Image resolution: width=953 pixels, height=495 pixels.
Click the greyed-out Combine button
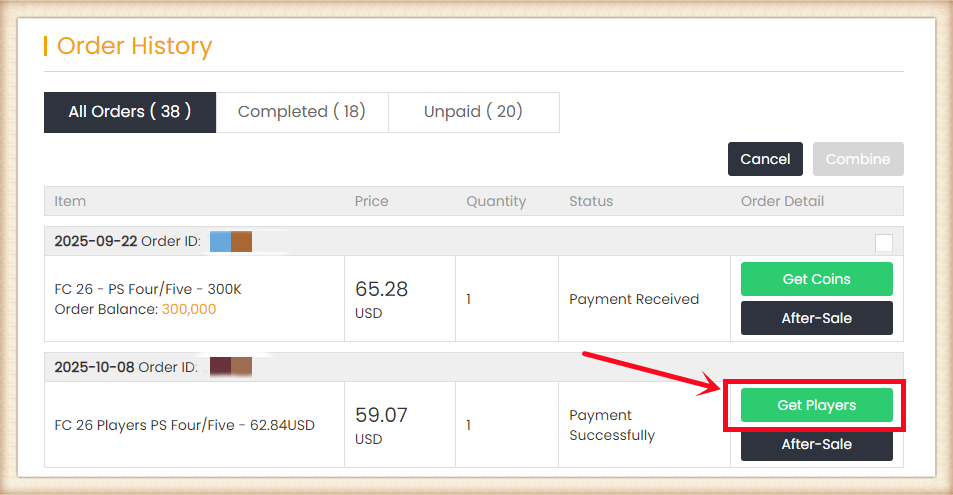858,159
